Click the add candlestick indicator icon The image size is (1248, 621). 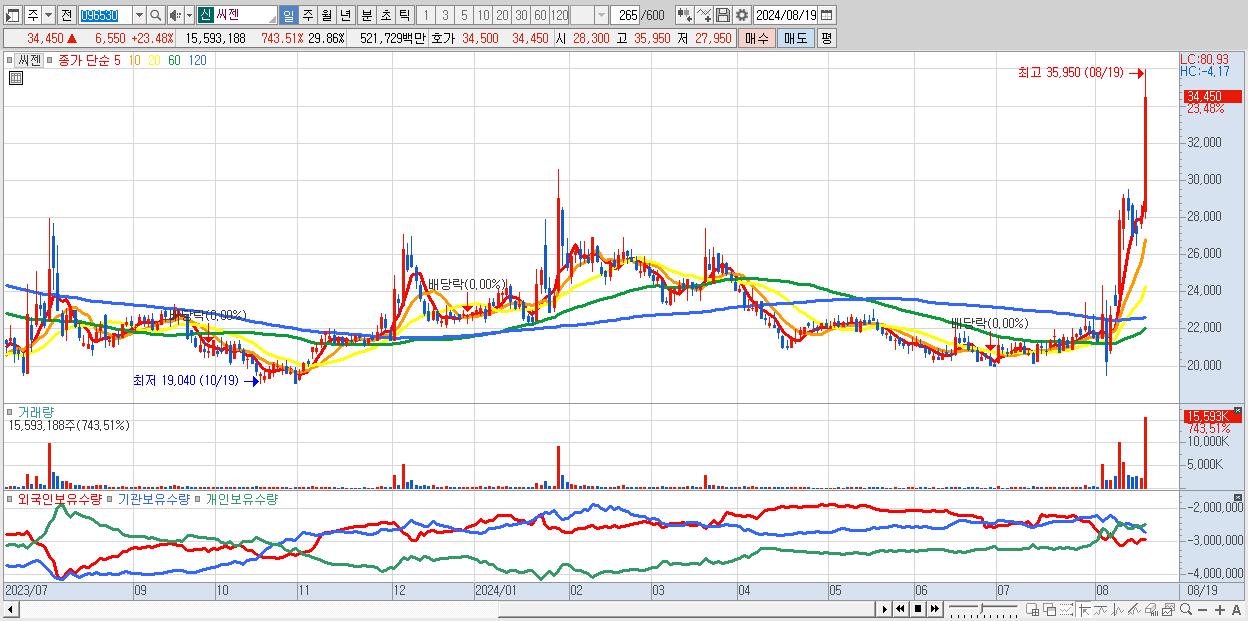684,15
